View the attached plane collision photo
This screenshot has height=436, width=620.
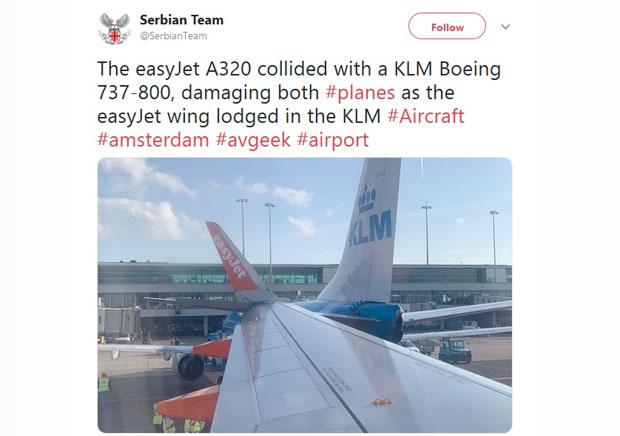tap(305, 295)
